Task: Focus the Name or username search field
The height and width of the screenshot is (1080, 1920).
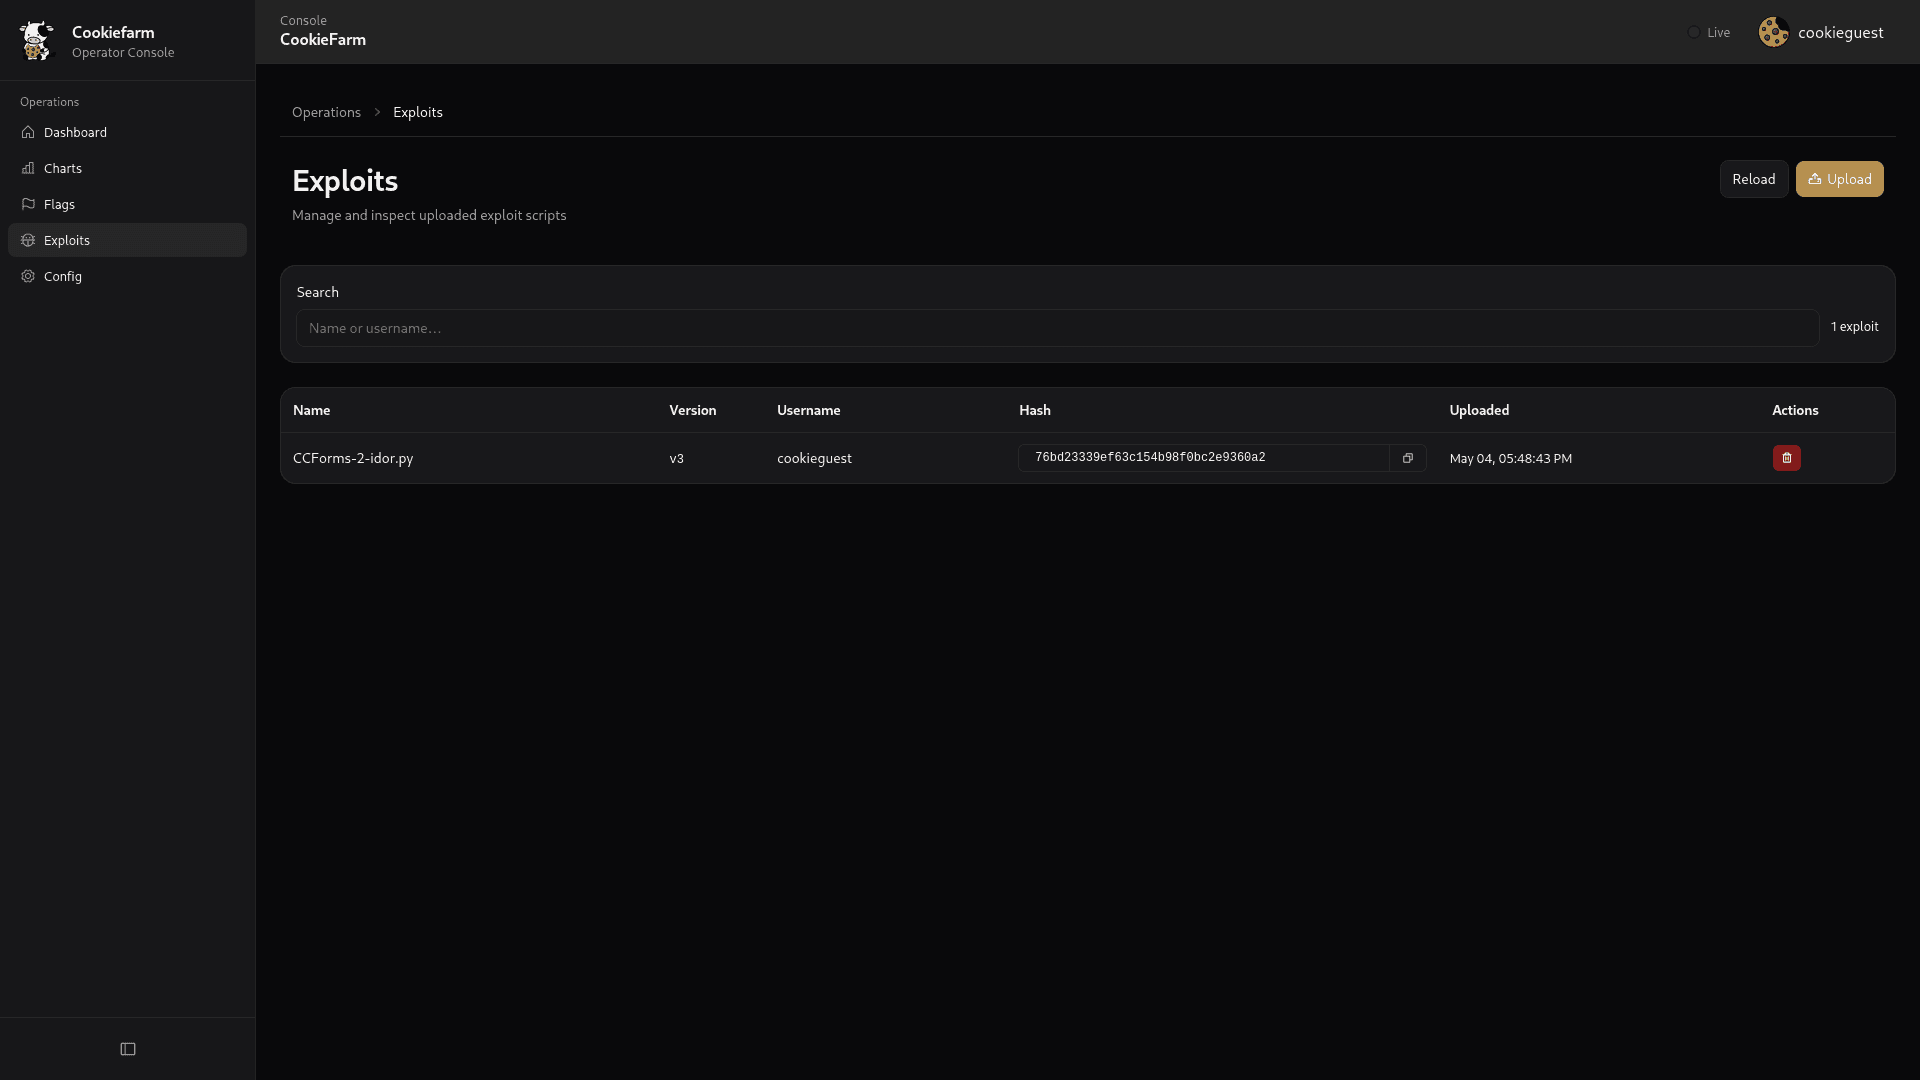Action: [x=1057, y=328]
